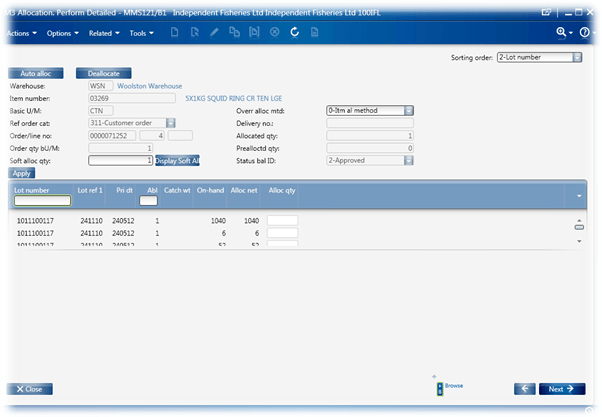This screenshot has width=602, height=417.
Task: Click the New document toolbar icon
Action: pos(176,33)
